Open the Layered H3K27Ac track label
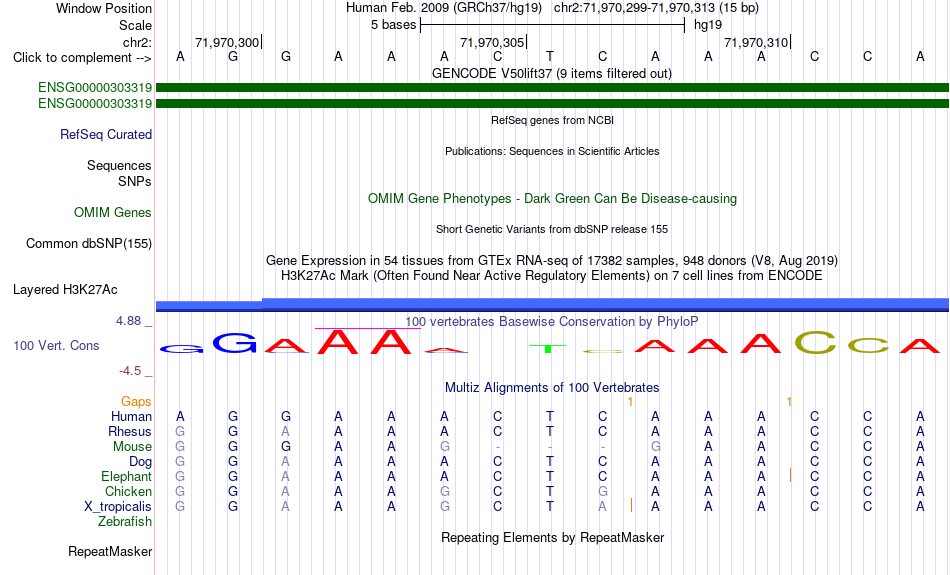Screen dimensions: 950x575 [65, 290]
